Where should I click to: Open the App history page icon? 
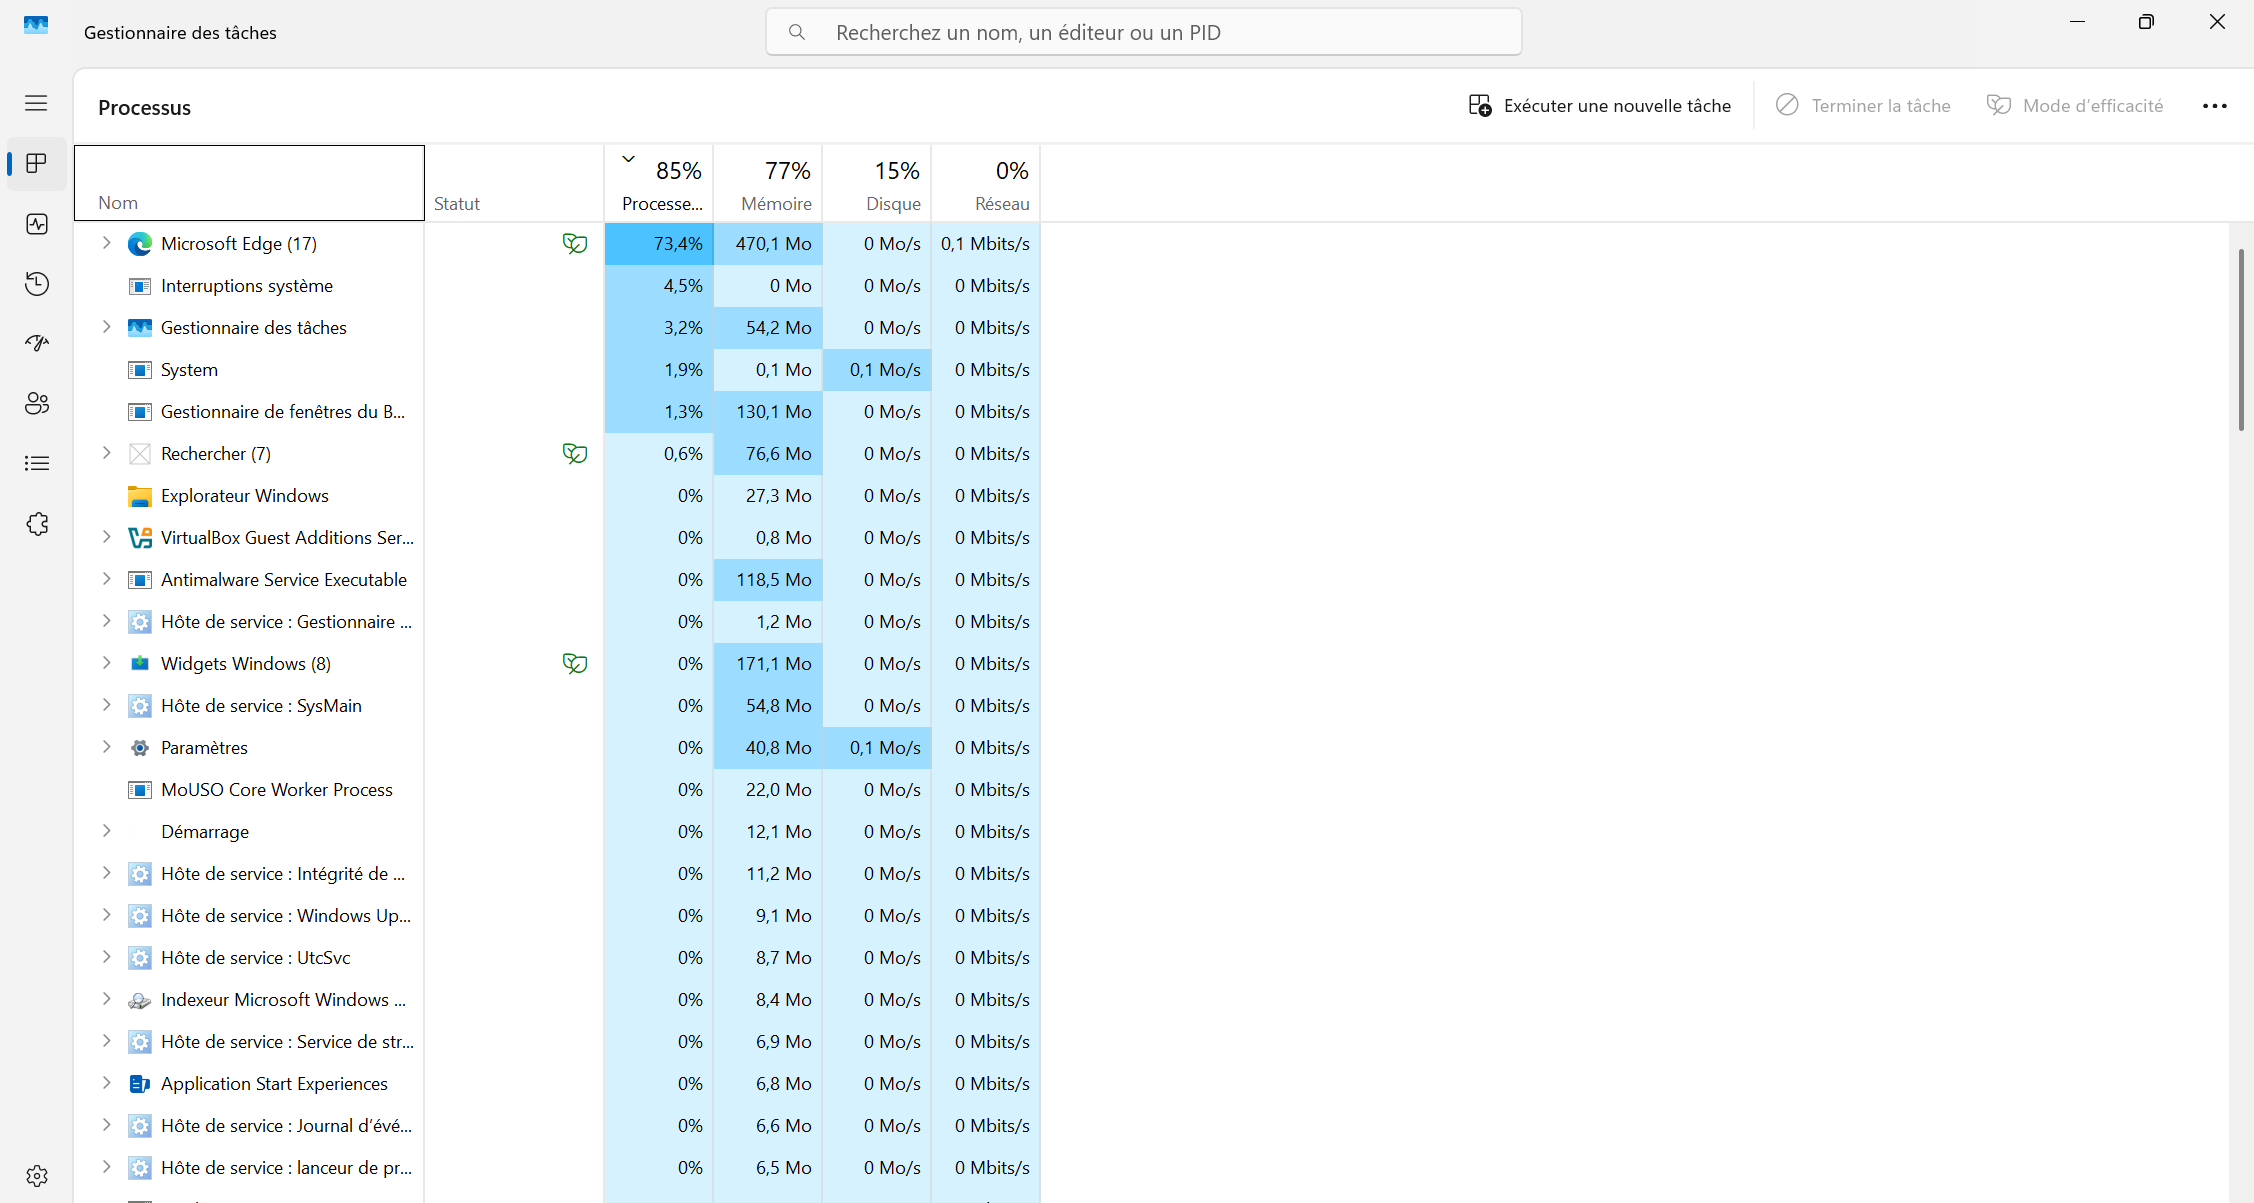[x=37, y=284]
